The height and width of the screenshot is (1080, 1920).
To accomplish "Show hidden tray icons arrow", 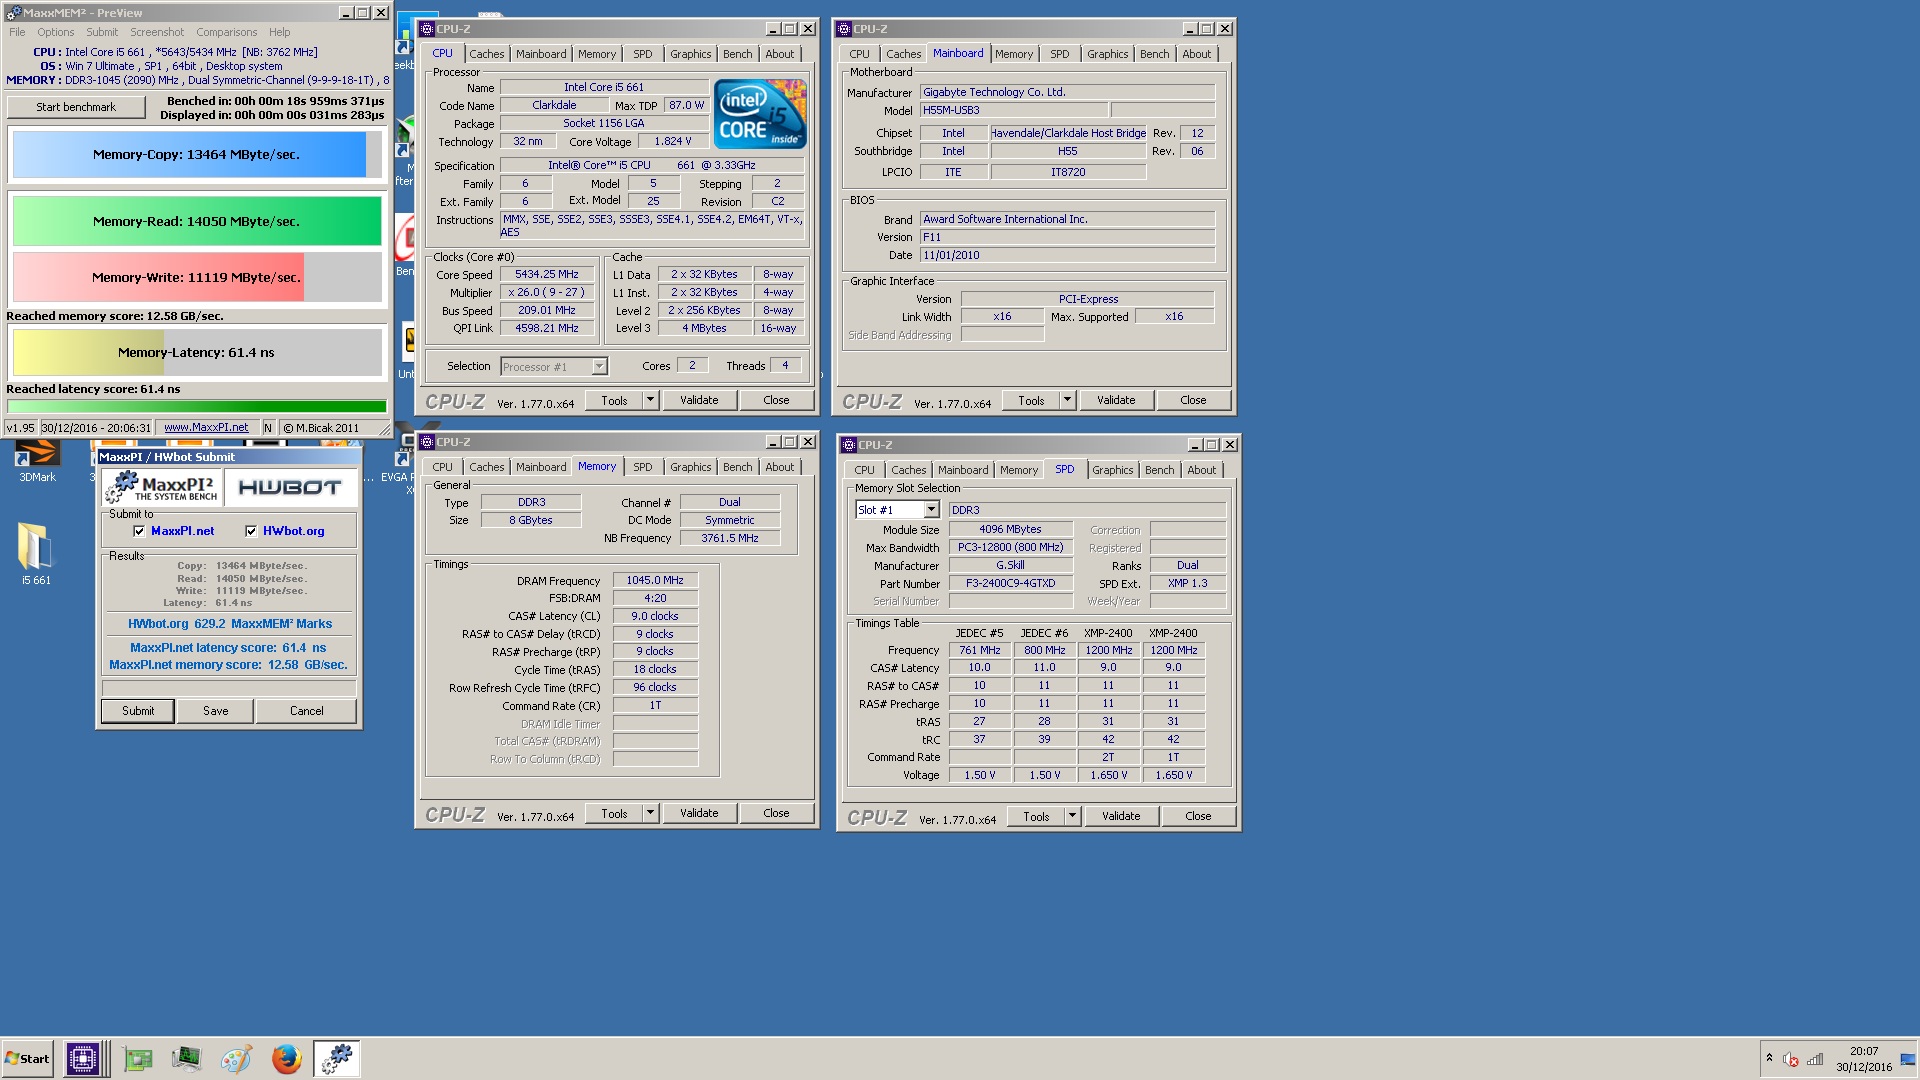I will coord(1769,1058).
